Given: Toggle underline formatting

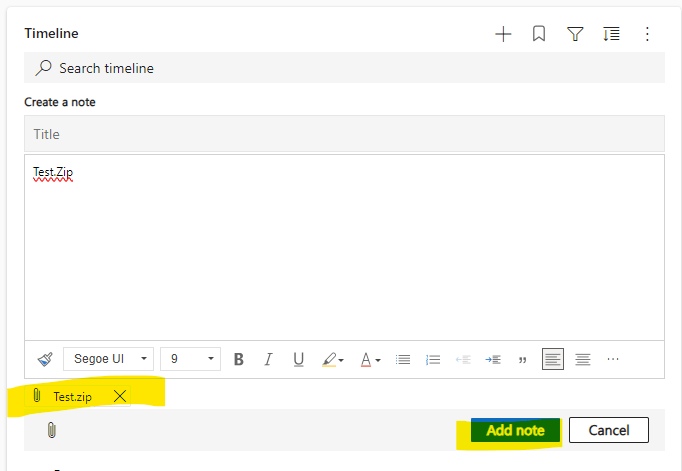Looking at the screenshot, I should tap(298, 359).
